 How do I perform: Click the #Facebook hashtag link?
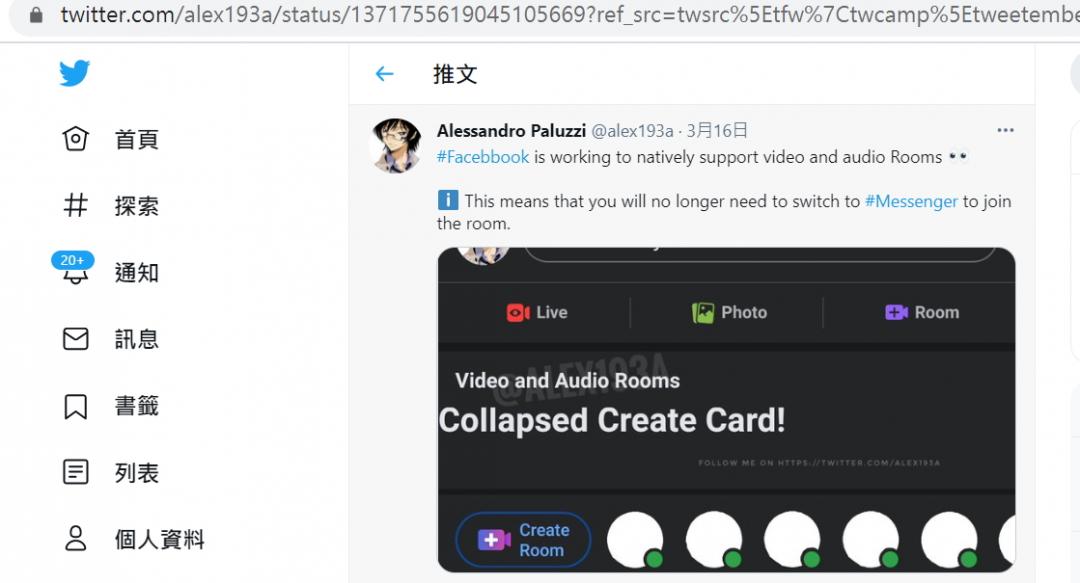click(483, 157)
